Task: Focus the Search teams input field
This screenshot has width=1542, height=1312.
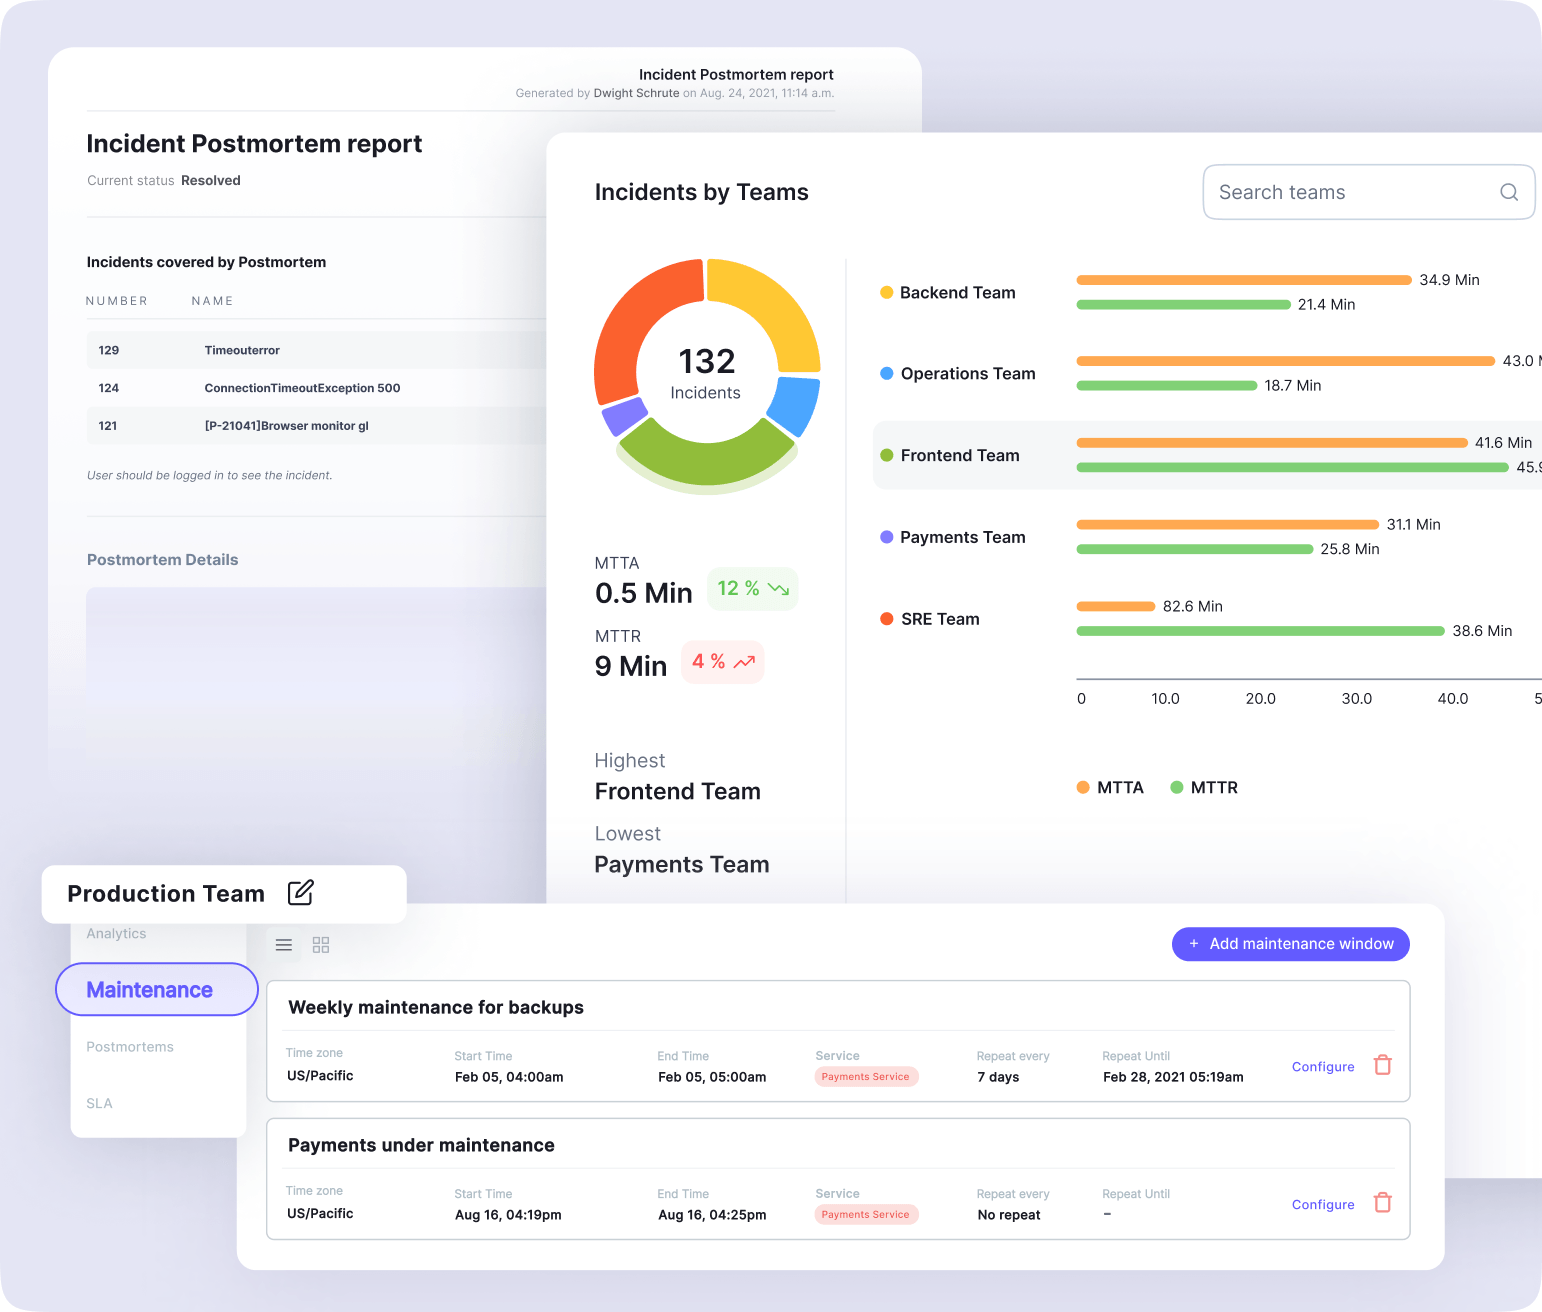Action: click(x=1350, y=192)
